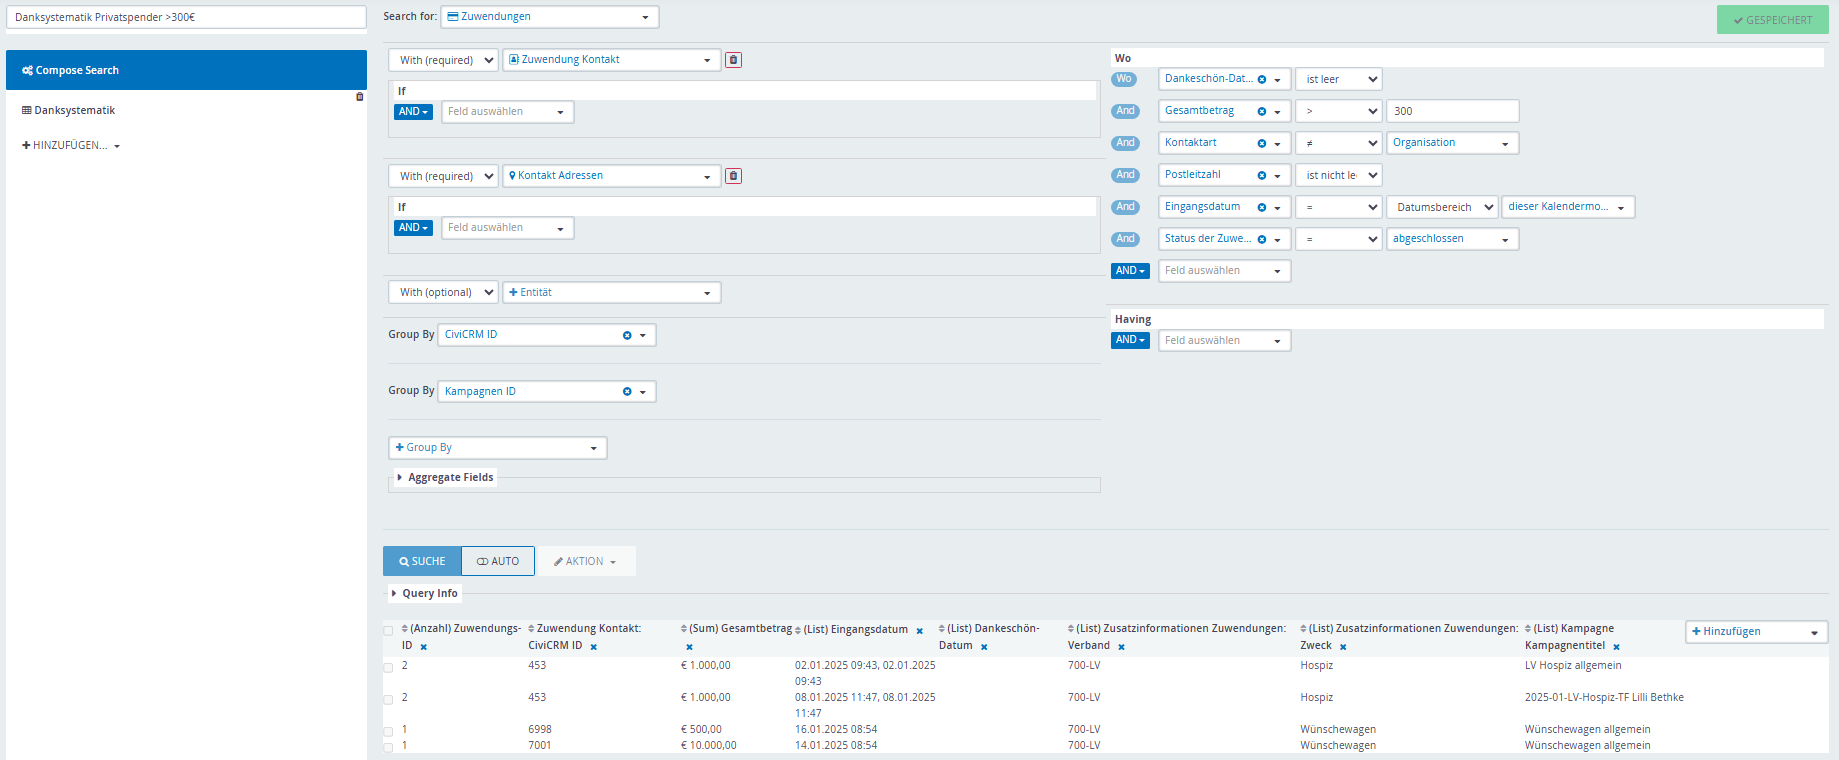Tick the select-all checkbox in results header
The width and height of the screenshot is (1839, 760).
(388, 631)
